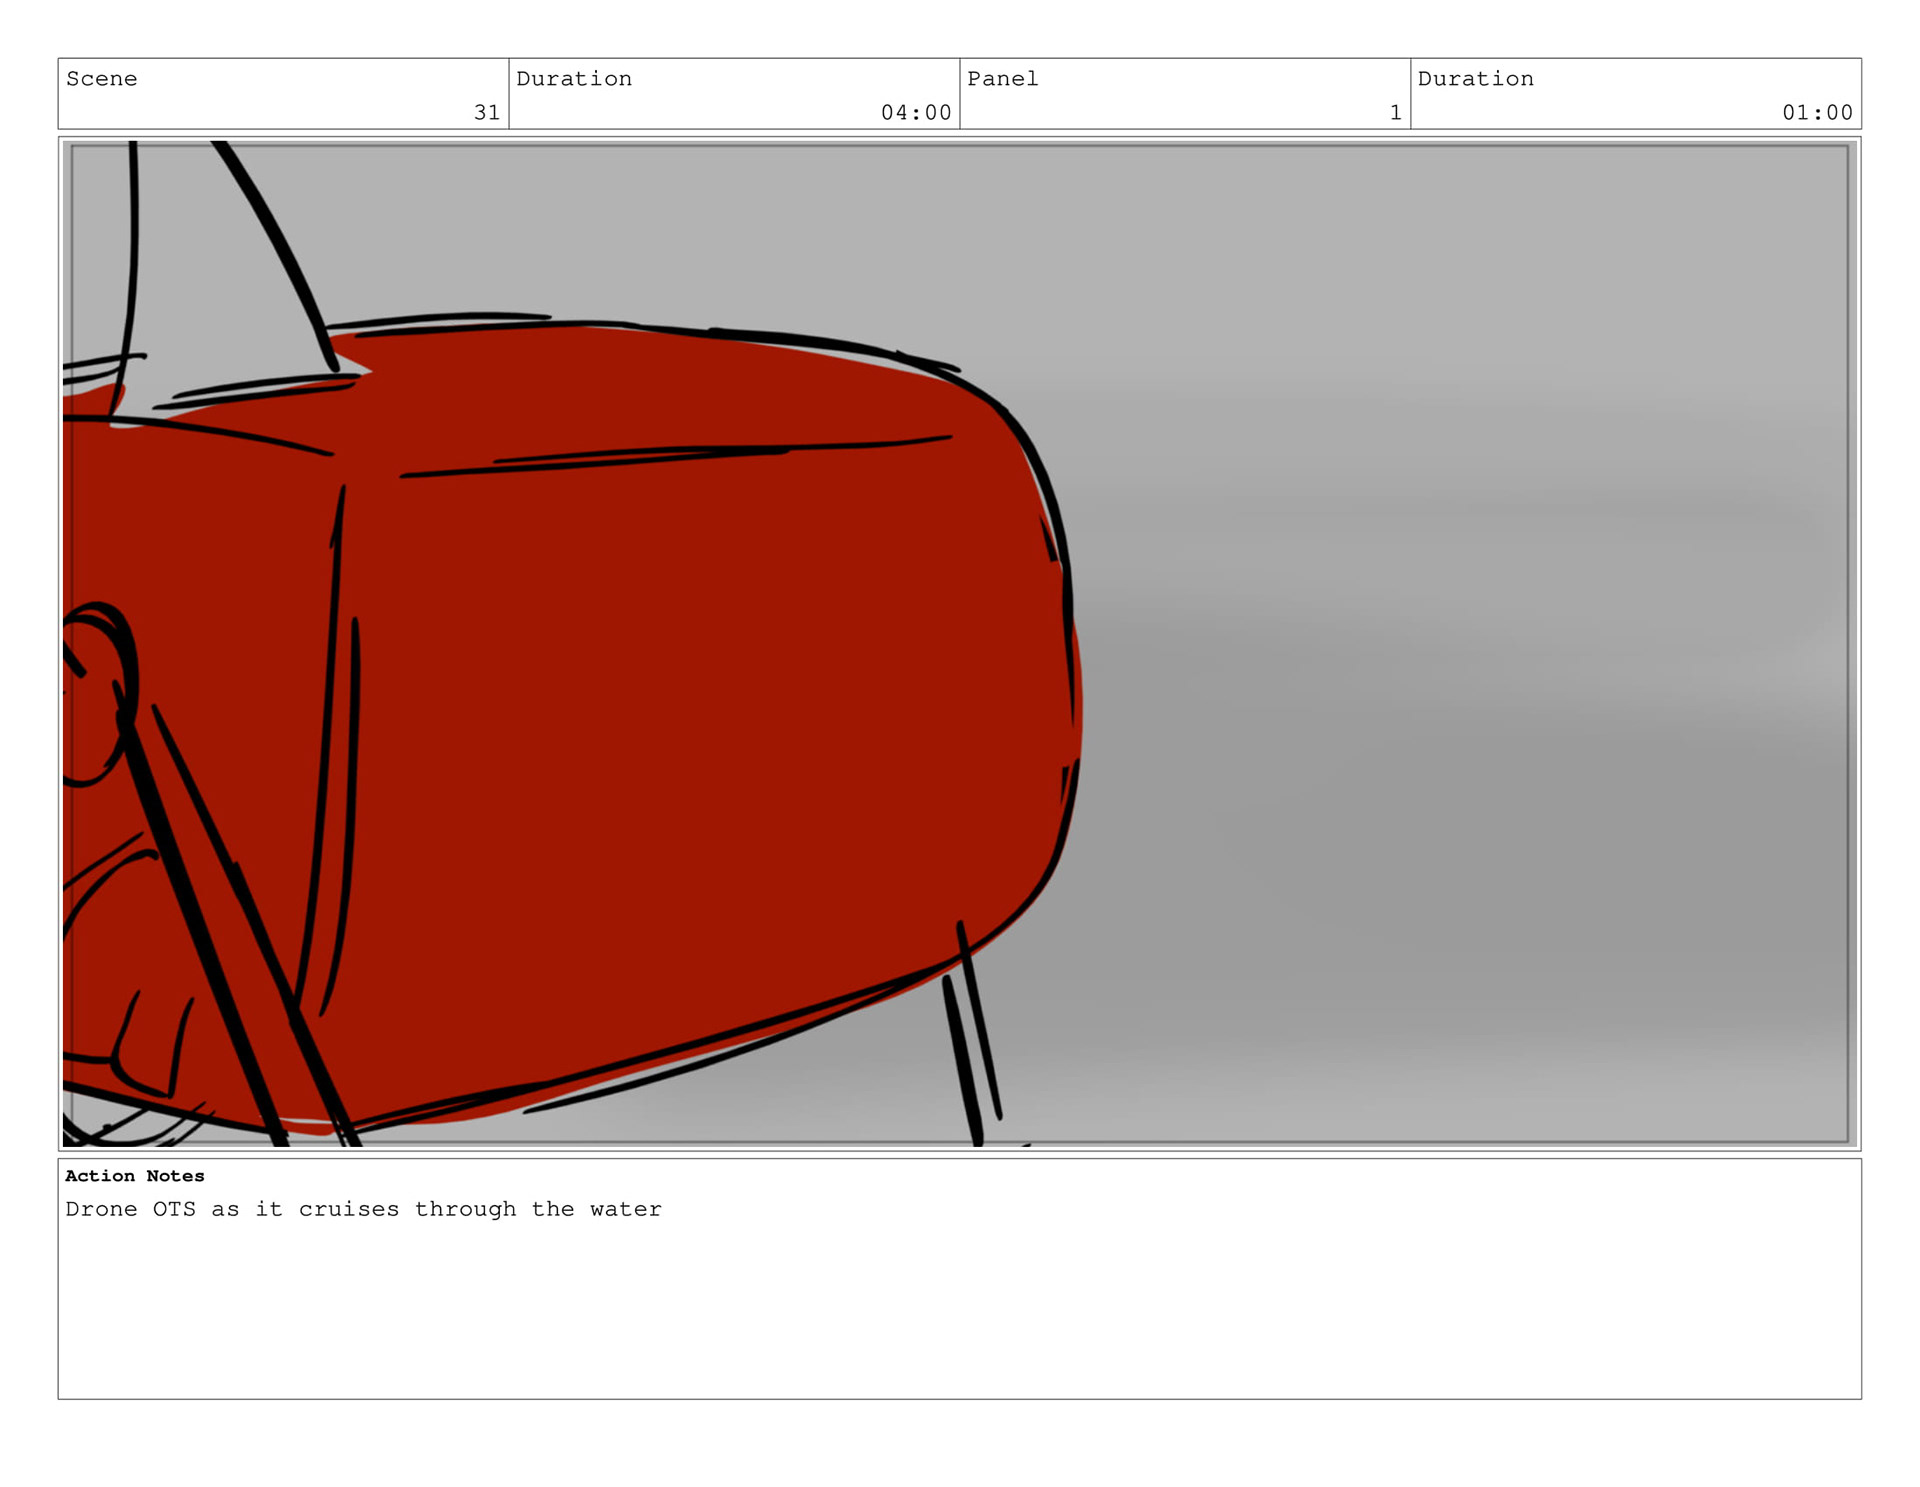This screenshot has height=1487, width=1920.
Task: Click the scene duration value 04:00
Action: point(915,112)
